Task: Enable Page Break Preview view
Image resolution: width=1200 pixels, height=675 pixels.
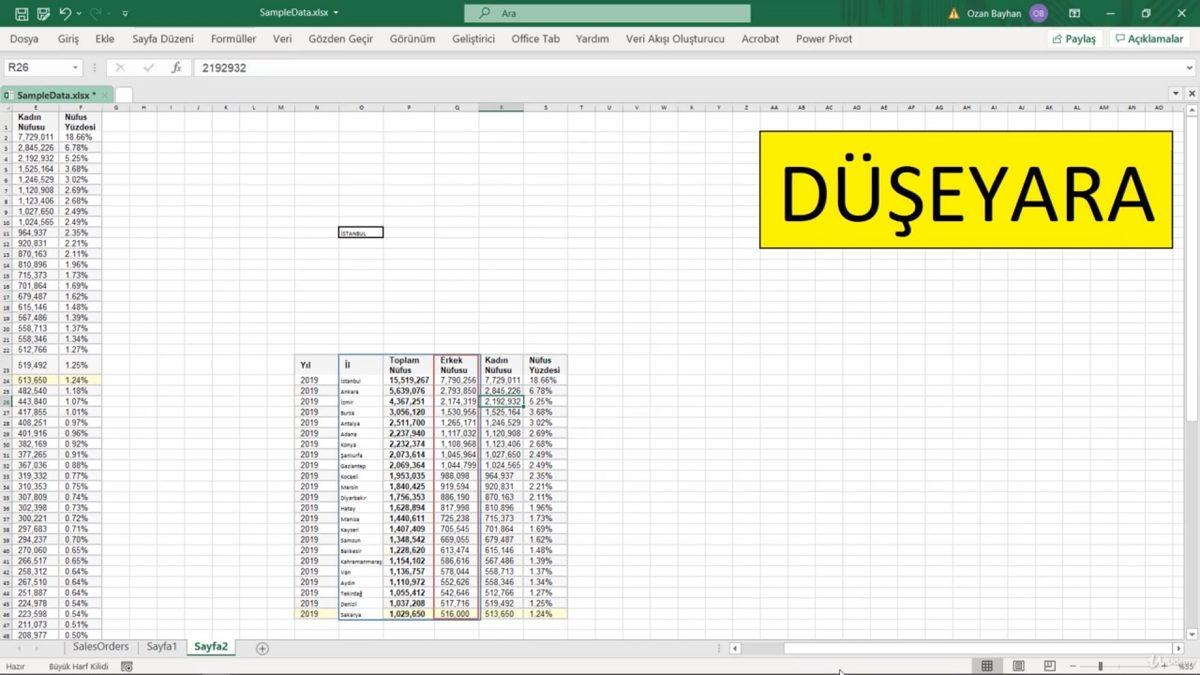Action: 1049,665
